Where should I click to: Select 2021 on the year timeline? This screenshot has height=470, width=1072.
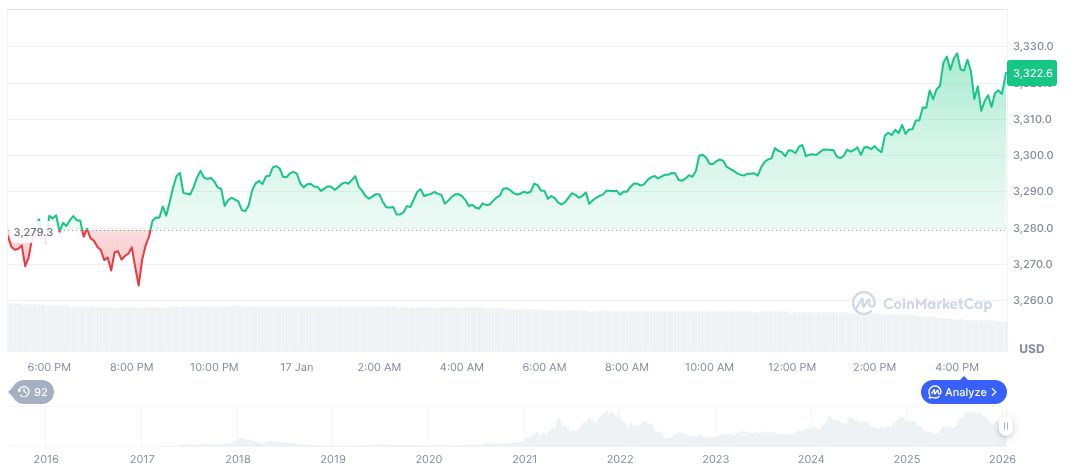point(524,459)
